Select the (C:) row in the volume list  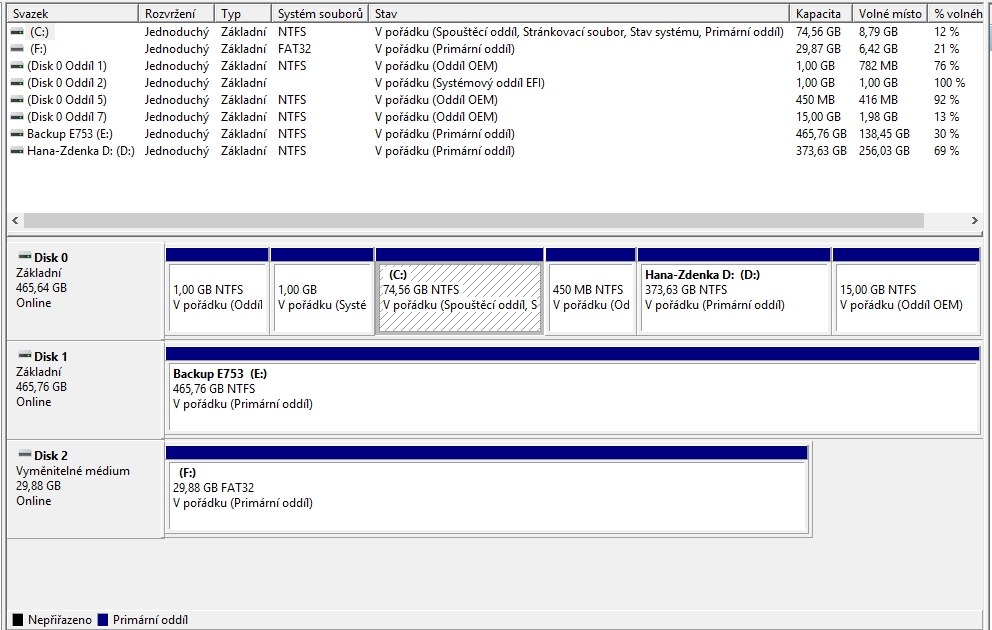[496, 32]
